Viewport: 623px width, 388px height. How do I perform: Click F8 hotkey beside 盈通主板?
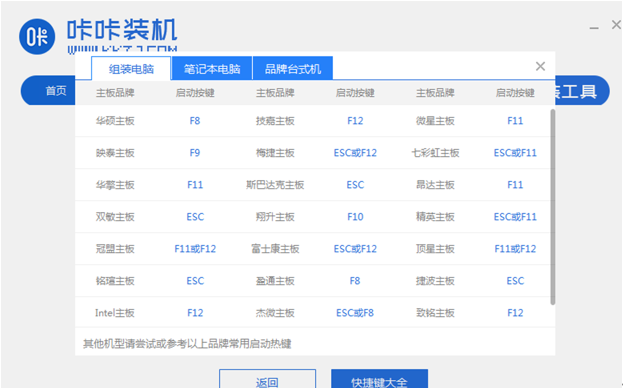click(x=355, y=281)
